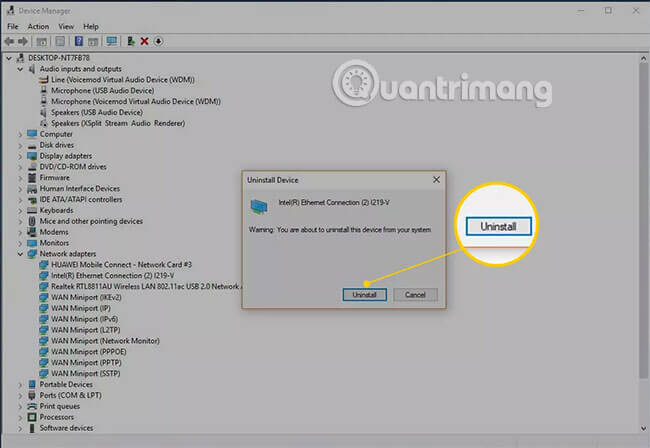Expand the Computer category
The image size is (650, 448).
20,134
